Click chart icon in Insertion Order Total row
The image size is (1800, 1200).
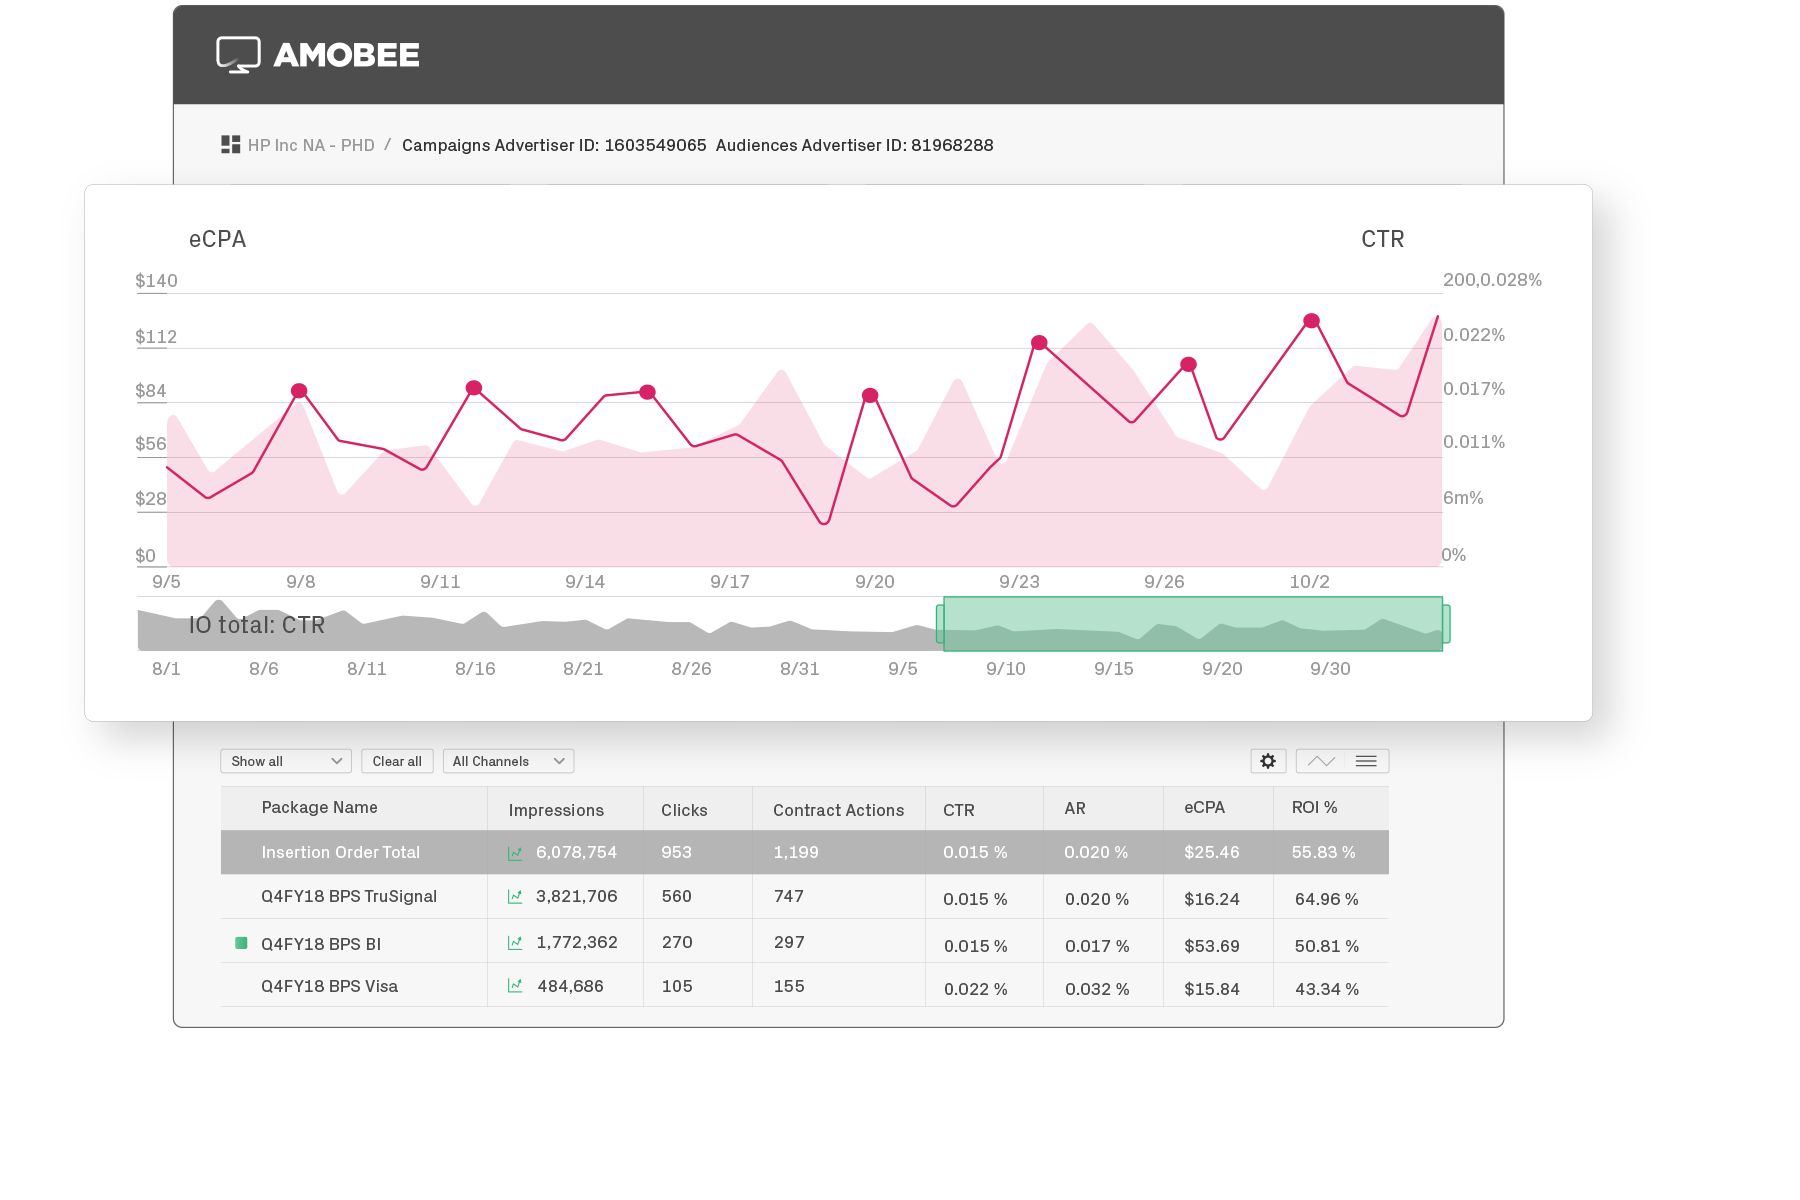coord(515,853)
